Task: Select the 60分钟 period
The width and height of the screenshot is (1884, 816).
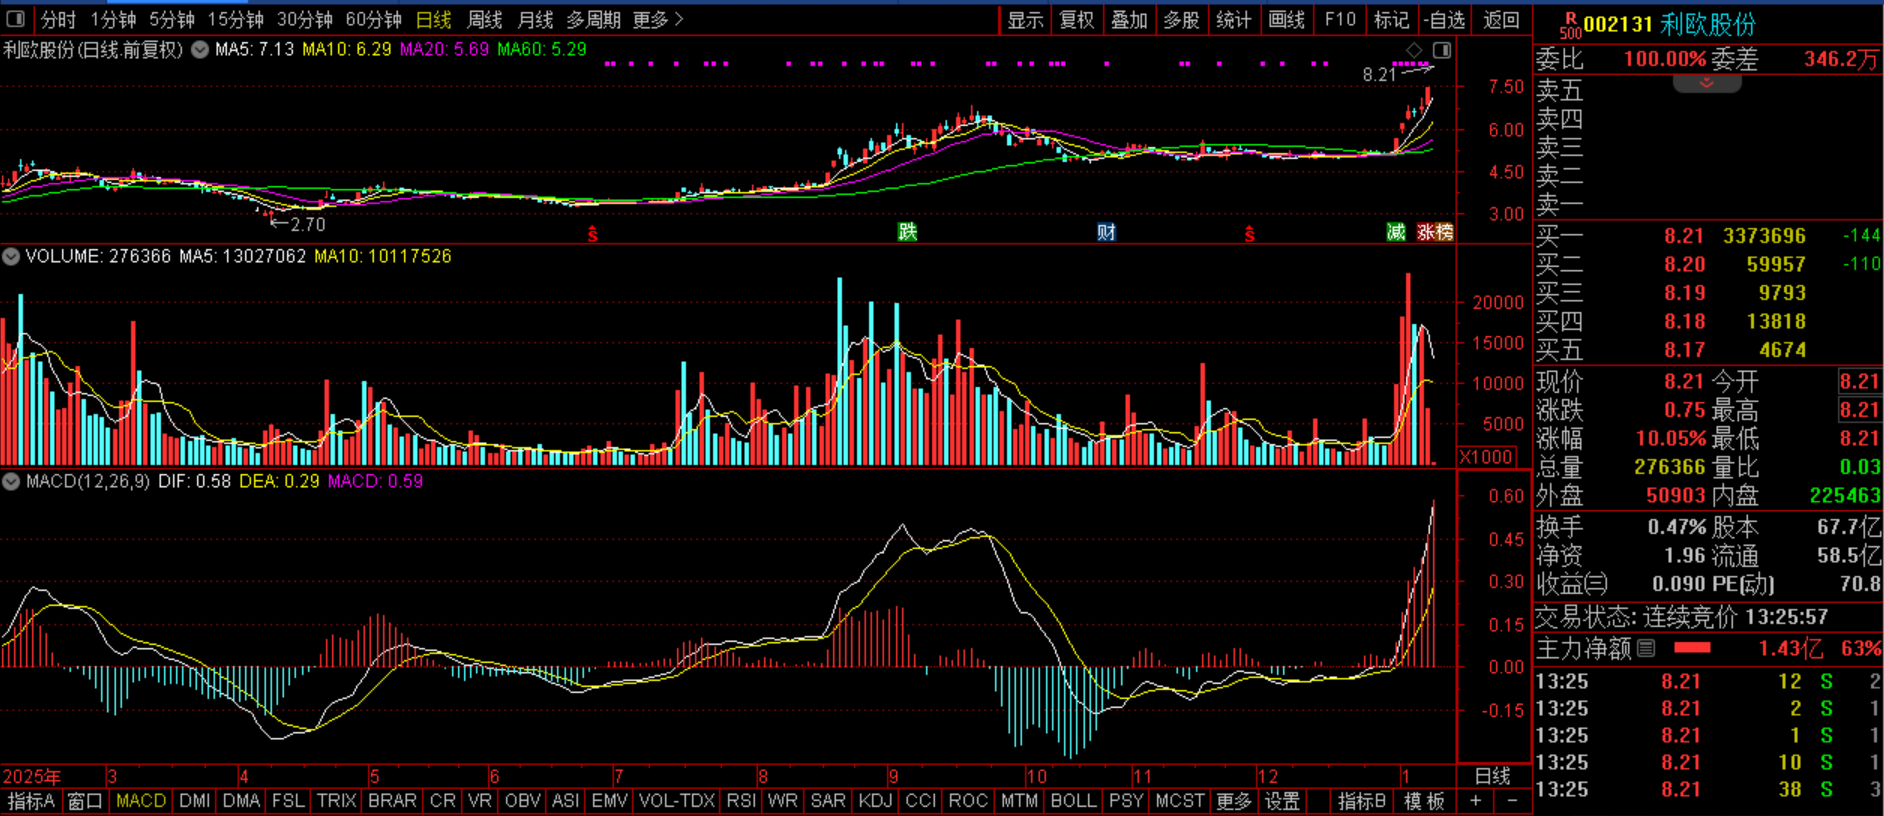Action: [374, 19]
